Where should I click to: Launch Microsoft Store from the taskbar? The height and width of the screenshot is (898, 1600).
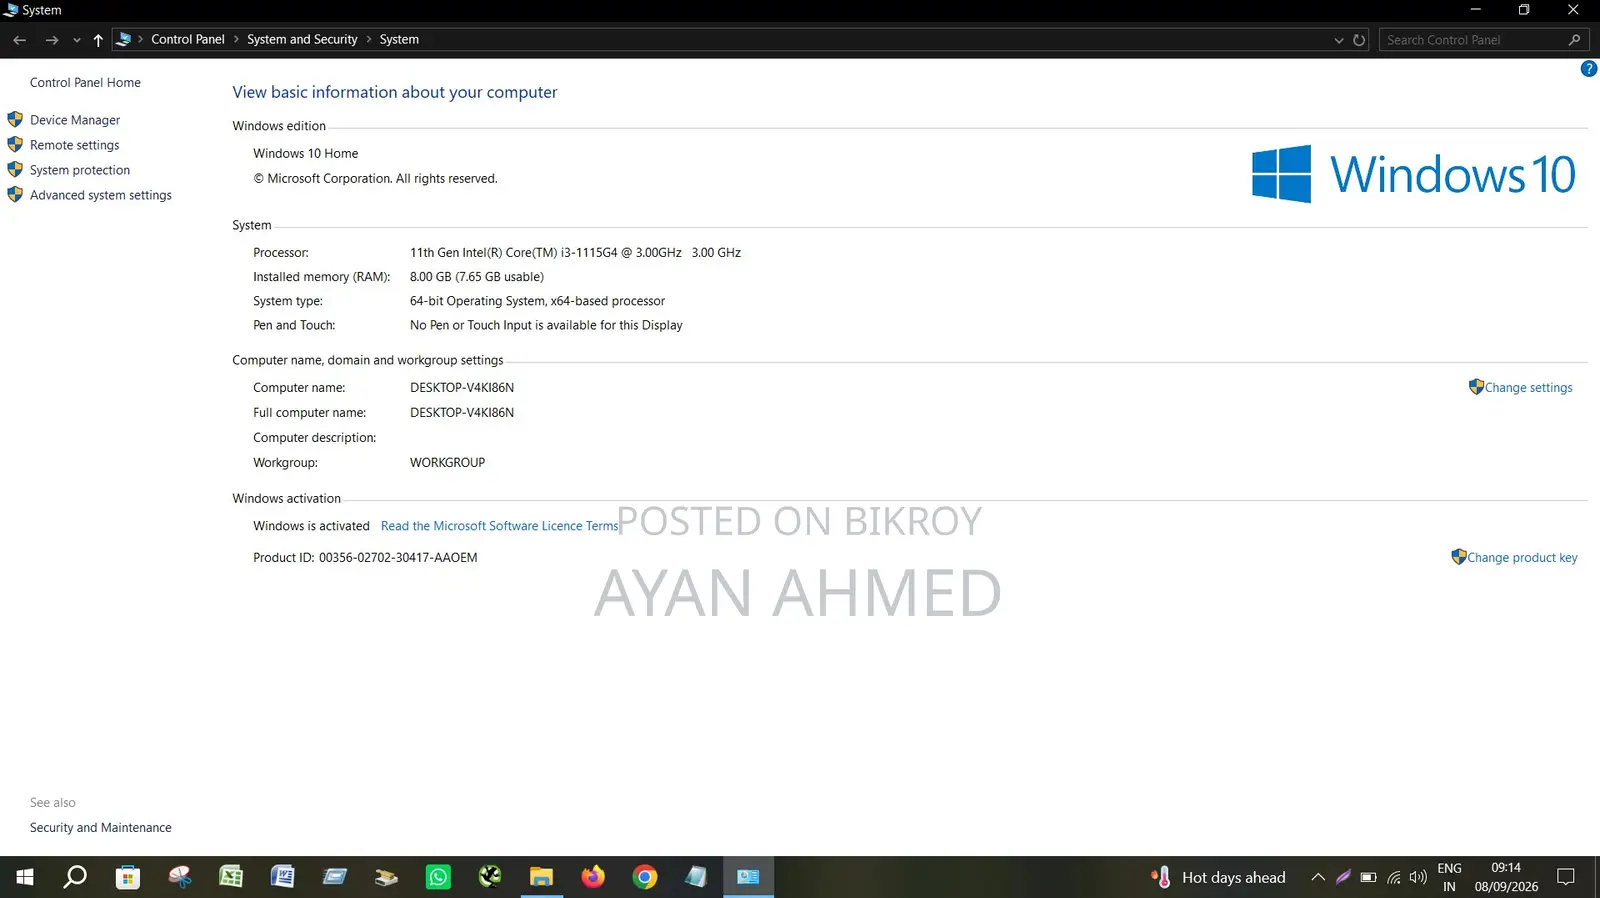point(127,877)
